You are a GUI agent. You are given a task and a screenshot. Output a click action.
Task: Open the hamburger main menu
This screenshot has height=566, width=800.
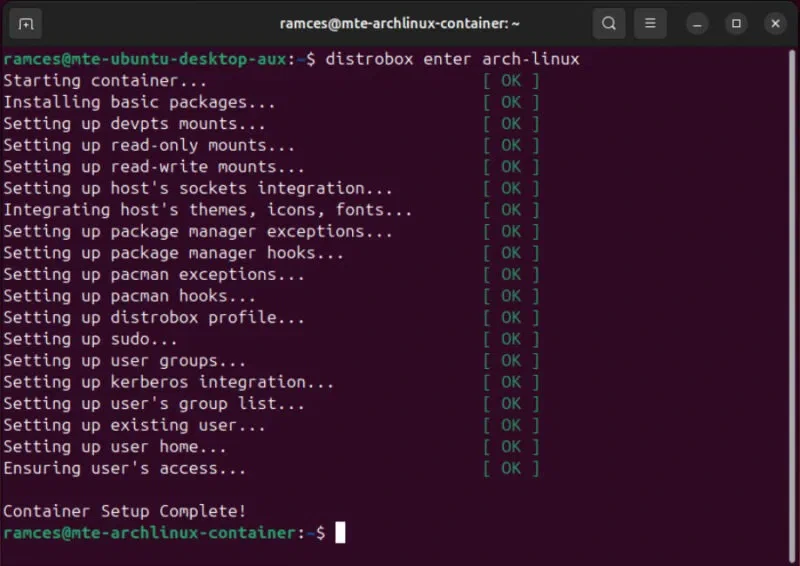pyautogui.click(x=650, y=23)
